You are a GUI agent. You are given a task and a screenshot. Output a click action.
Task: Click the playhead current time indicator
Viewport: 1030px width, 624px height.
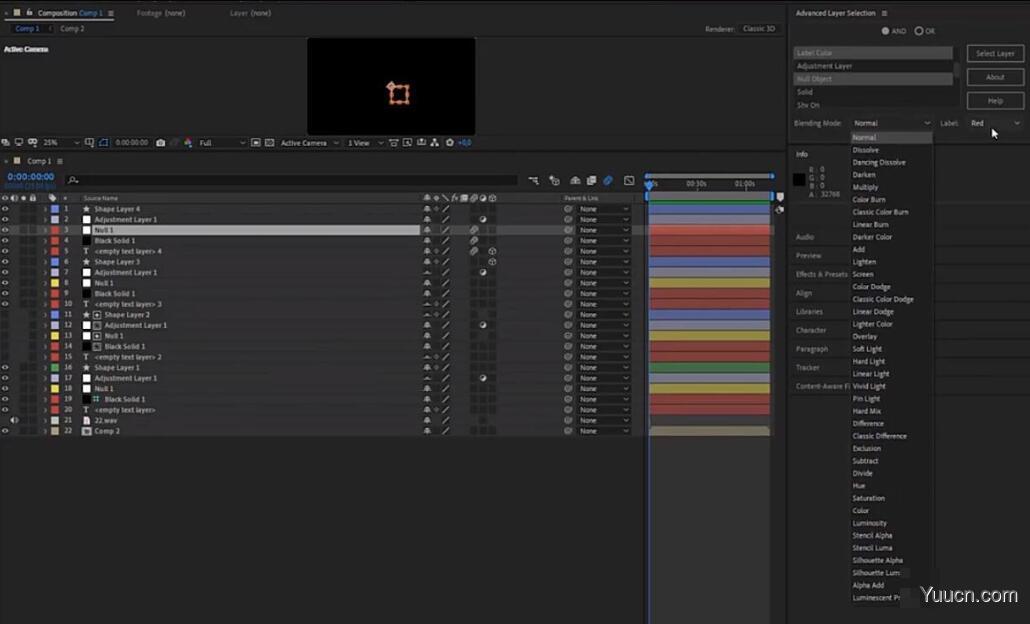[x=649, y=185]
